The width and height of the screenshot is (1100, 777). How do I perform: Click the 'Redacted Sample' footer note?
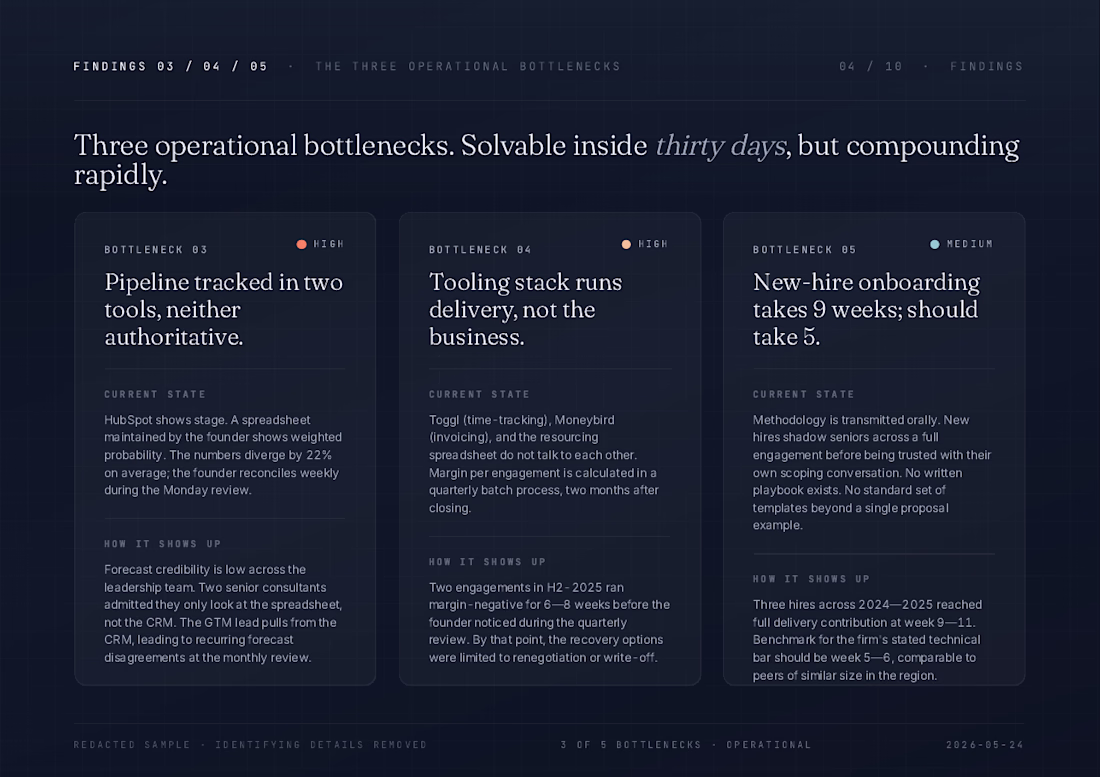pos(250,745)
